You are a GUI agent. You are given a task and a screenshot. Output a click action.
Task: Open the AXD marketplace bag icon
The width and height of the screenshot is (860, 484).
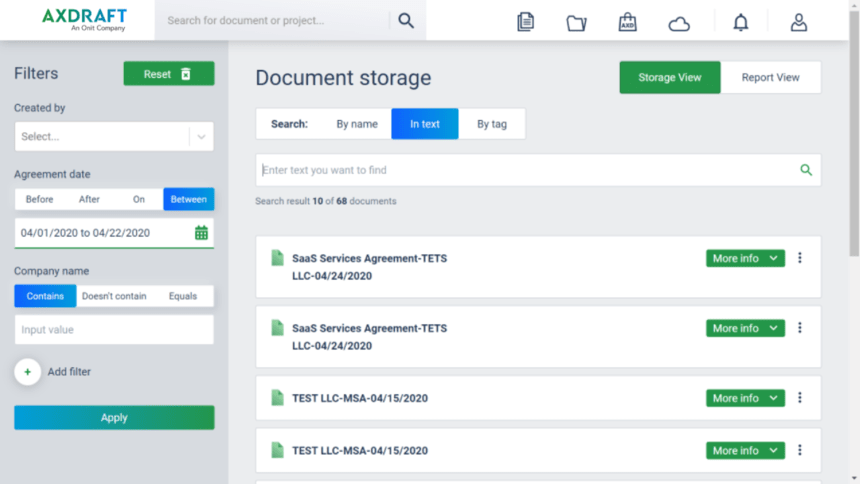pos(627,22)
